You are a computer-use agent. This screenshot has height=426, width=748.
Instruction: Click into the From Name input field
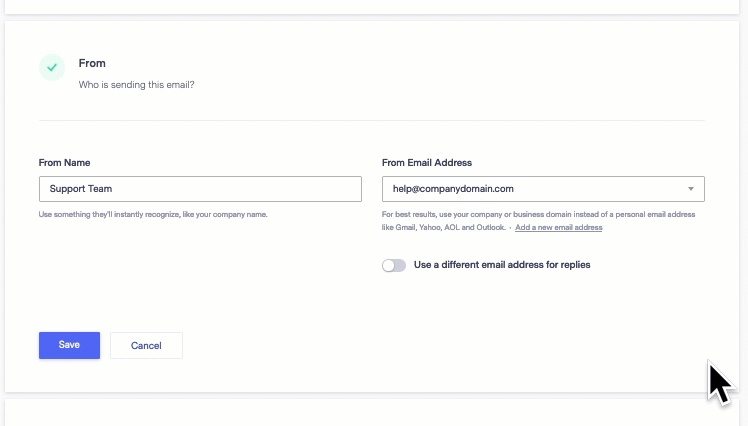[x=200, y=189]
